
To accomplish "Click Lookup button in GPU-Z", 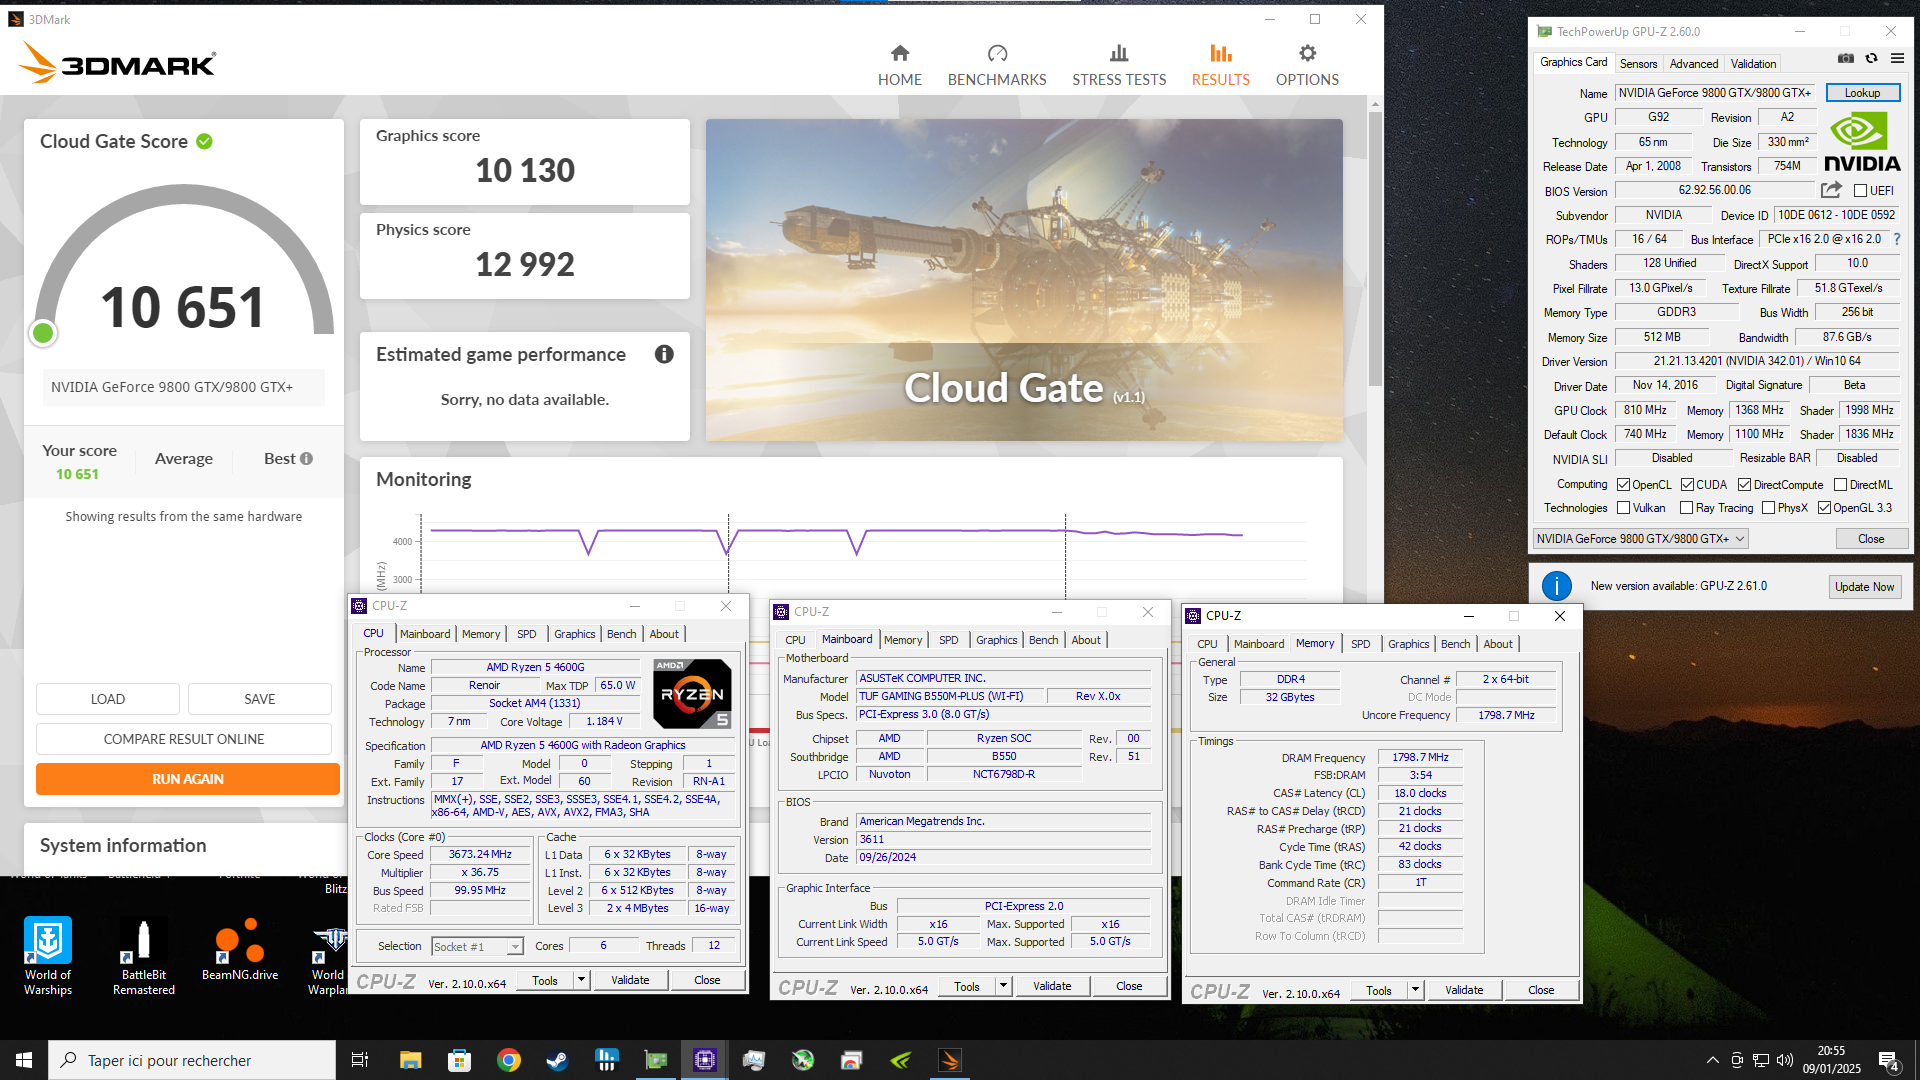I will pos(1862,93).
